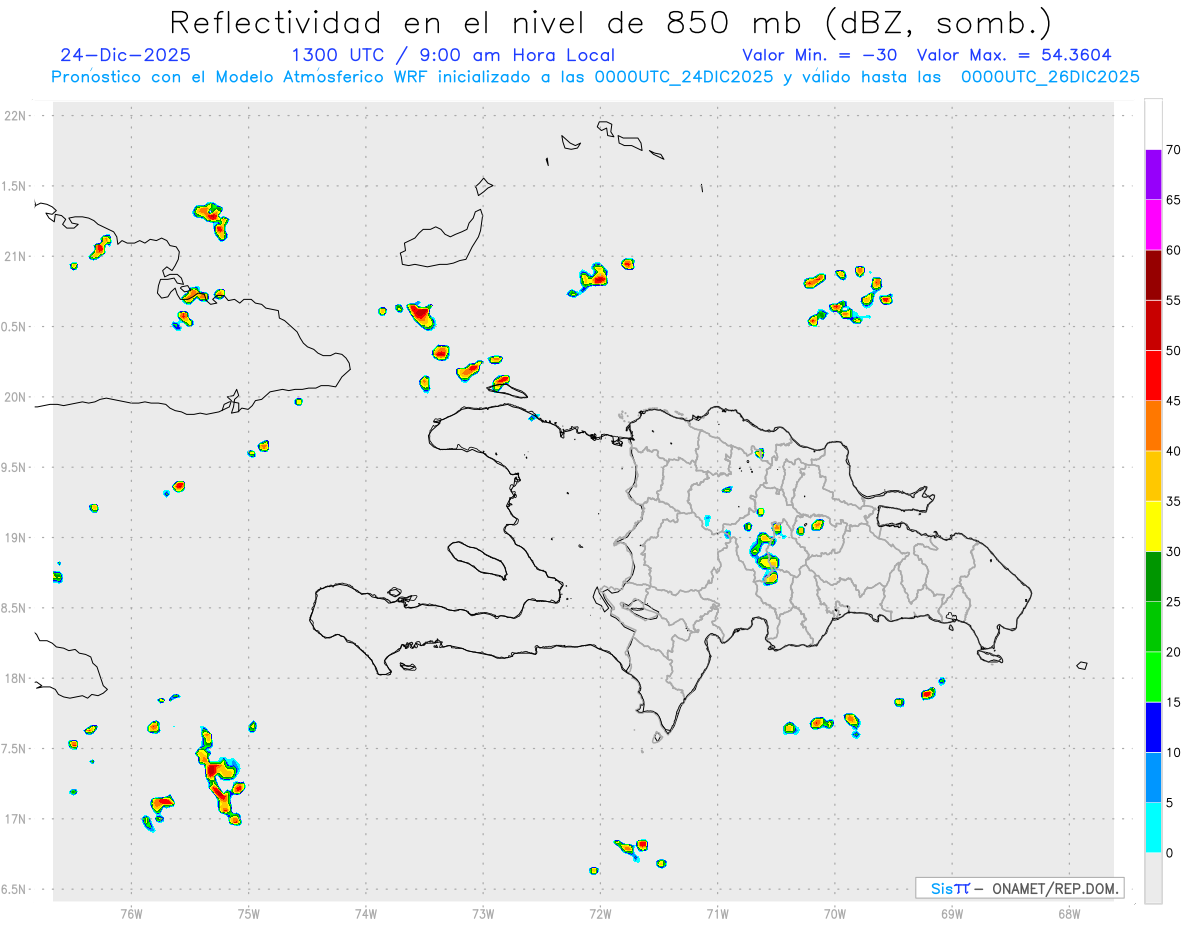Click the time label '1300 UTC / 9:00 am Hora Local'

[x=453, y=55]
